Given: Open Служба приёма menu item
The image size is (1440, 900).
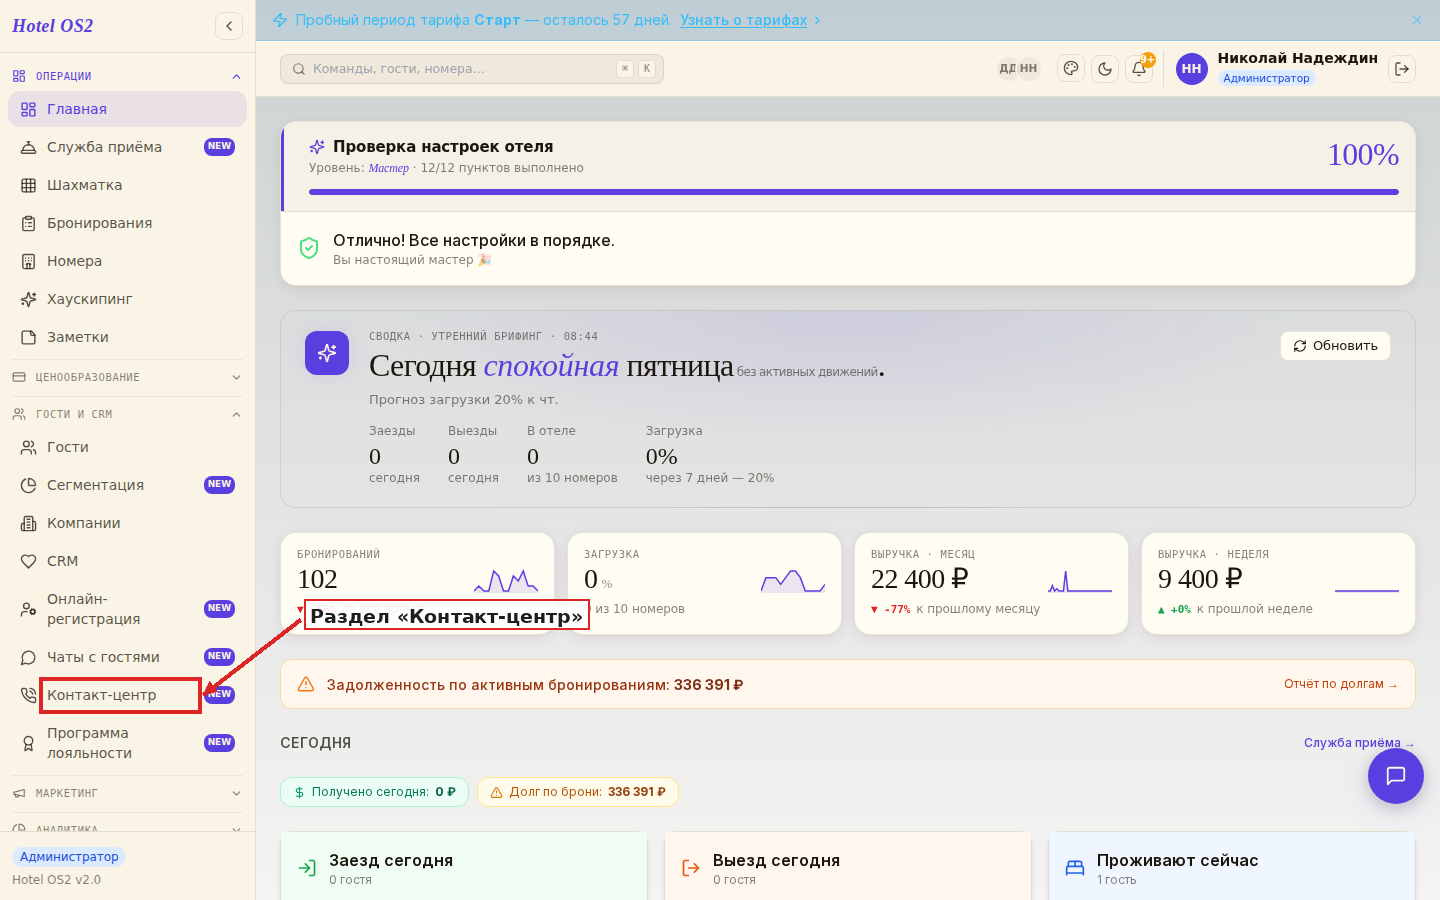Looking at the screenshot, I should 127,147.
